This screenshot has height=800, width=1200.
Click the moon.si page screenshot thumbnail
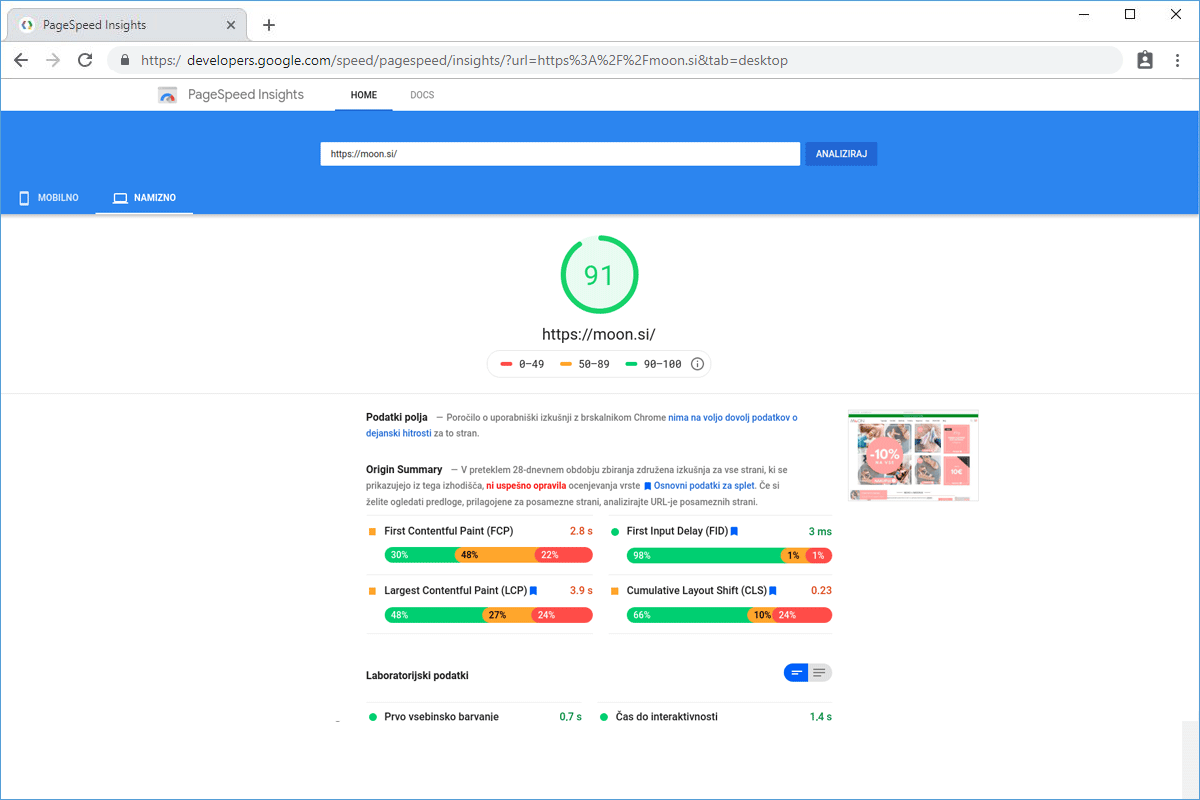(x=913, y=456)
